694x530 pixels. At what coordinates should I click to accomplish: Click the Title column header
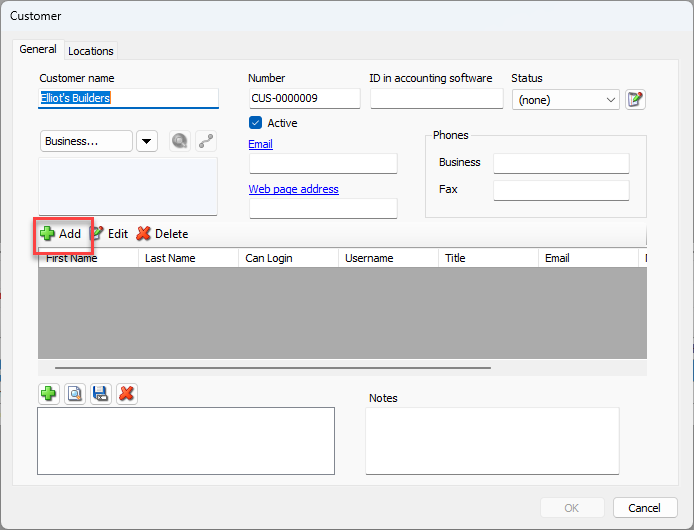point(489,258)
